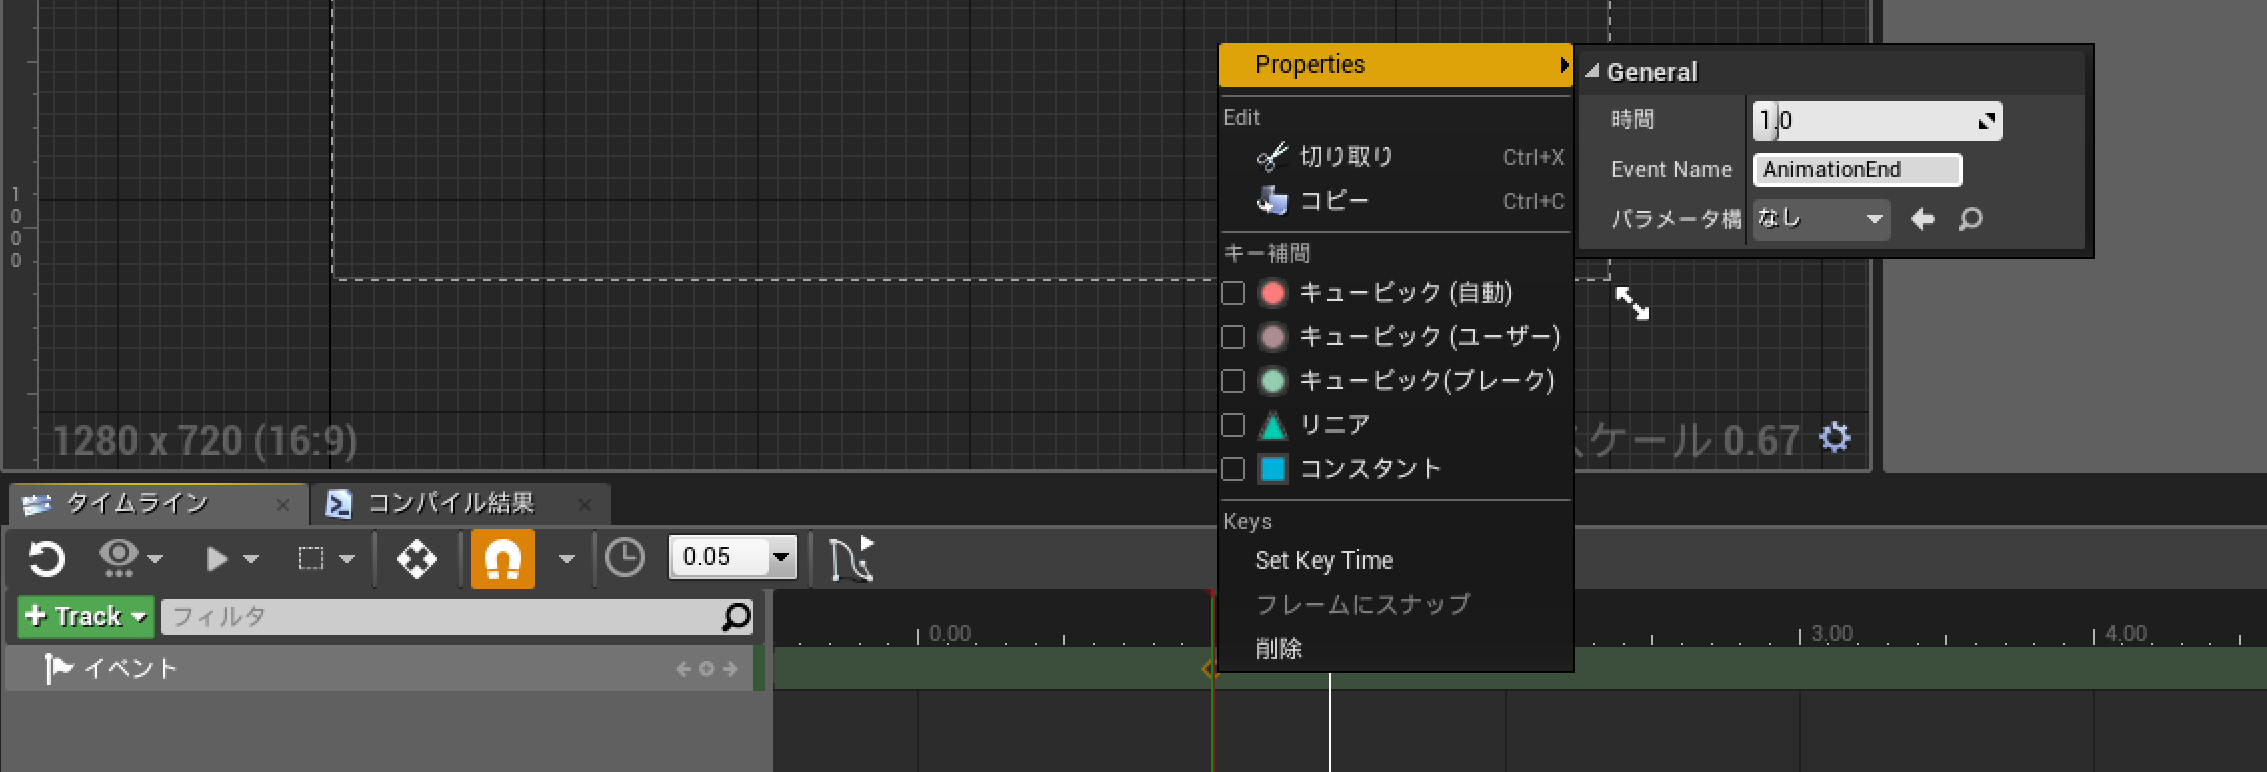Check キュービック (ユーザー) interpolation
Screen dimensions: 2267x772
coord(1233,337)
